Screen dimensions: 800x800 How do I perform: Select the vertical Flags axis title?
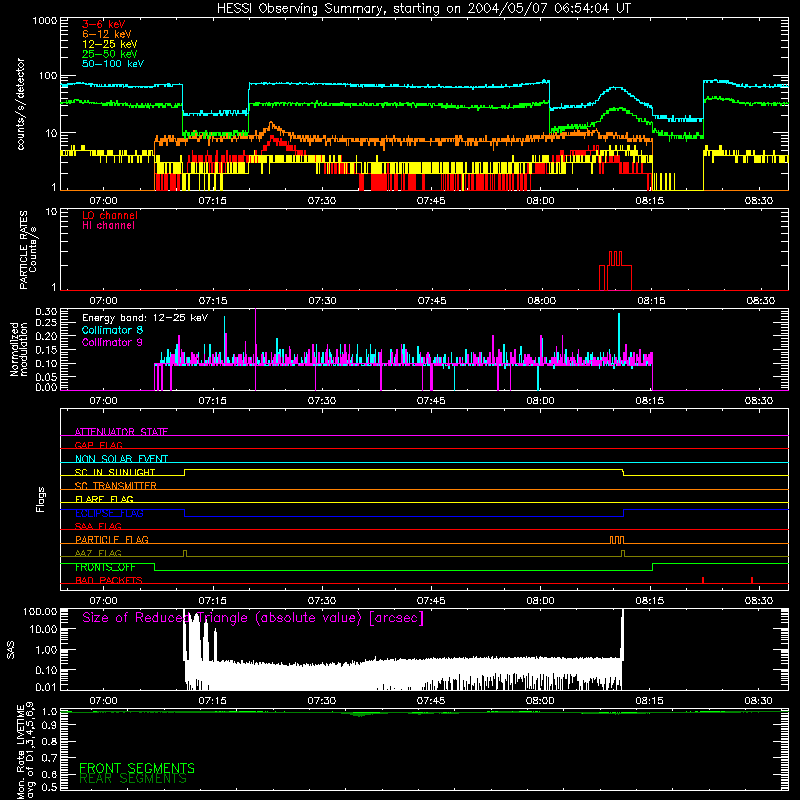click(x=40, y=499)
